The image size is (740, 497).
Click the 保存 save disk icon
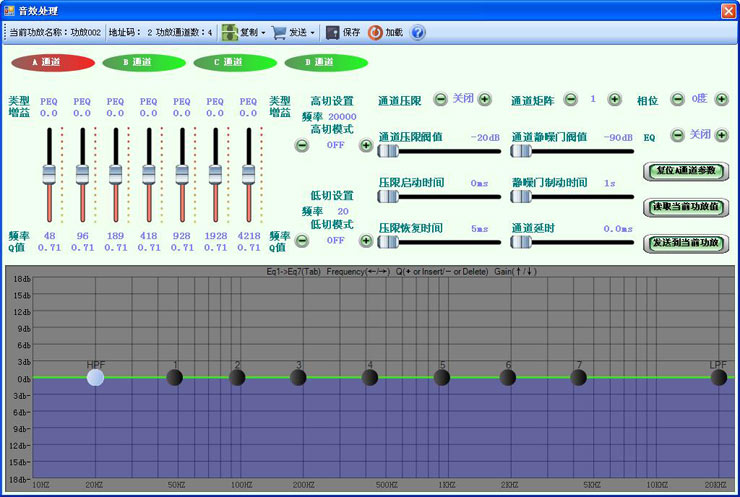(333, 33)
